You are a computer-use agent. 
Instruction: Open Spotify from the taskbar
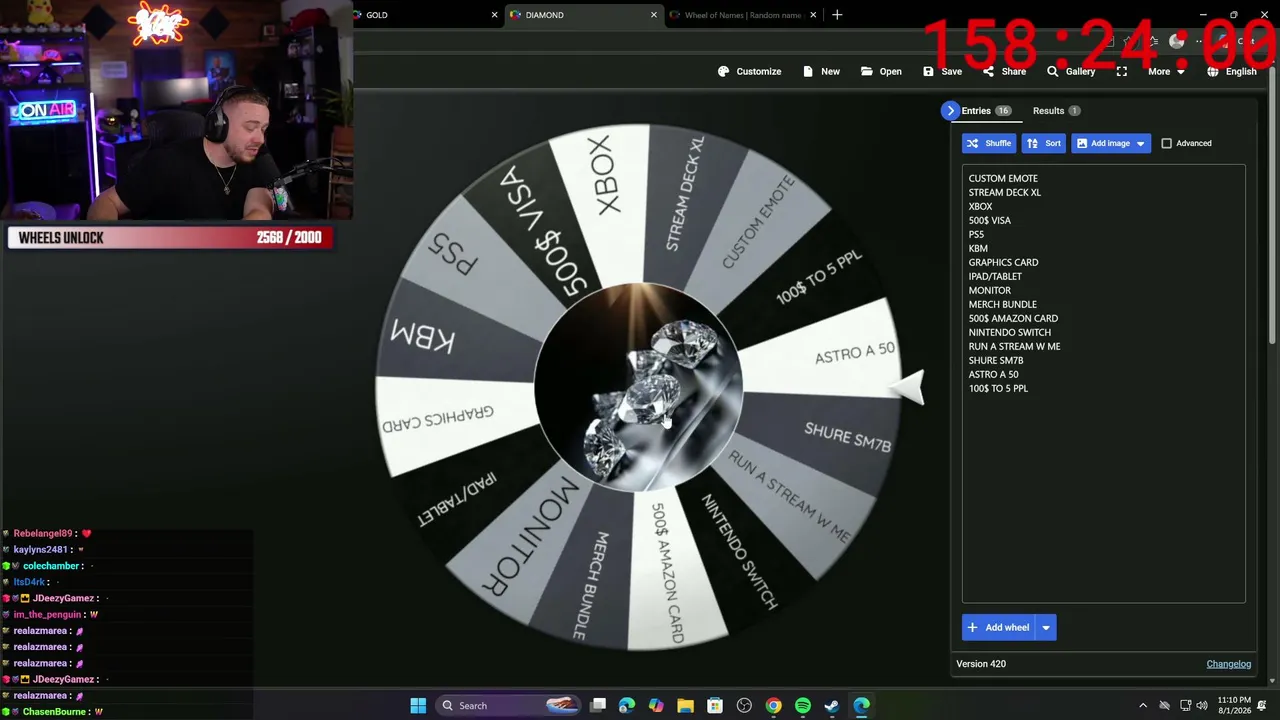coord(803,706)
